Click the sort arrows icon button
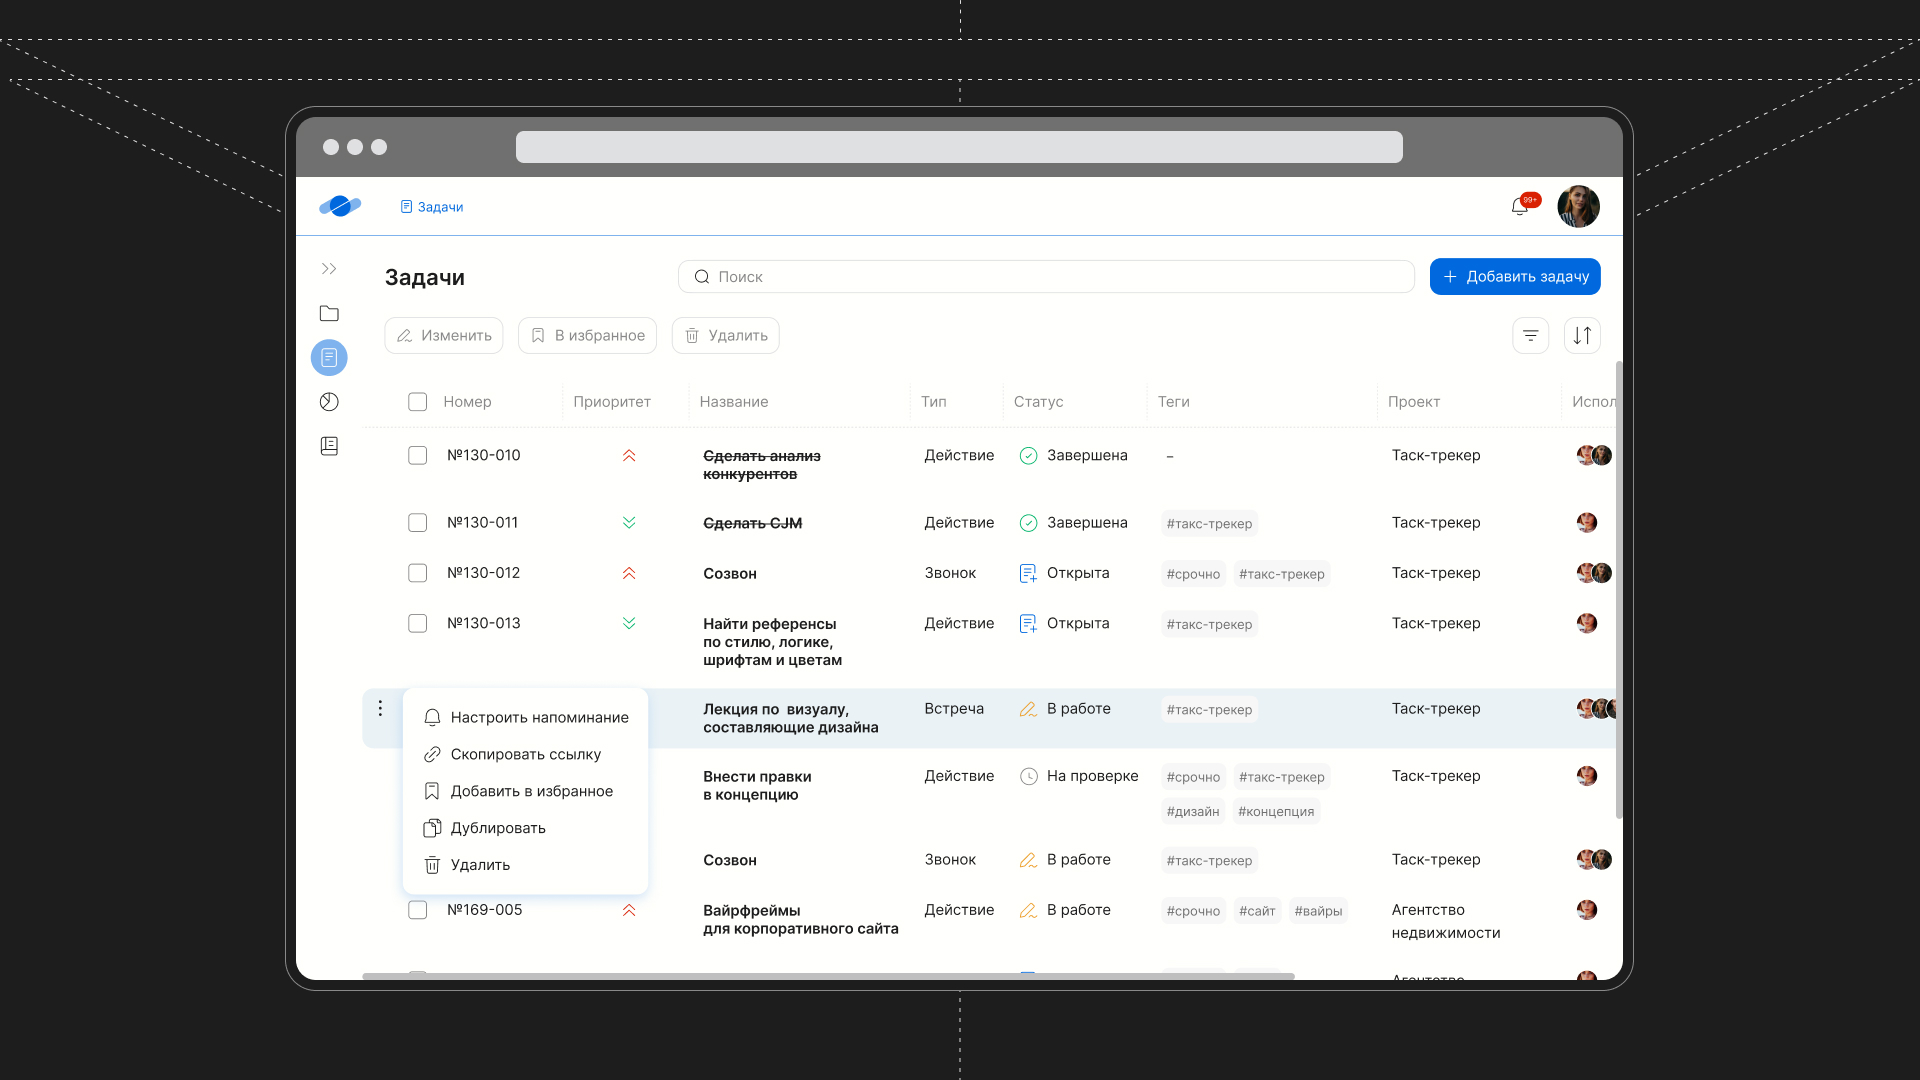The height and width of the screenshot is (1080, 1920). coord(1582,336)
